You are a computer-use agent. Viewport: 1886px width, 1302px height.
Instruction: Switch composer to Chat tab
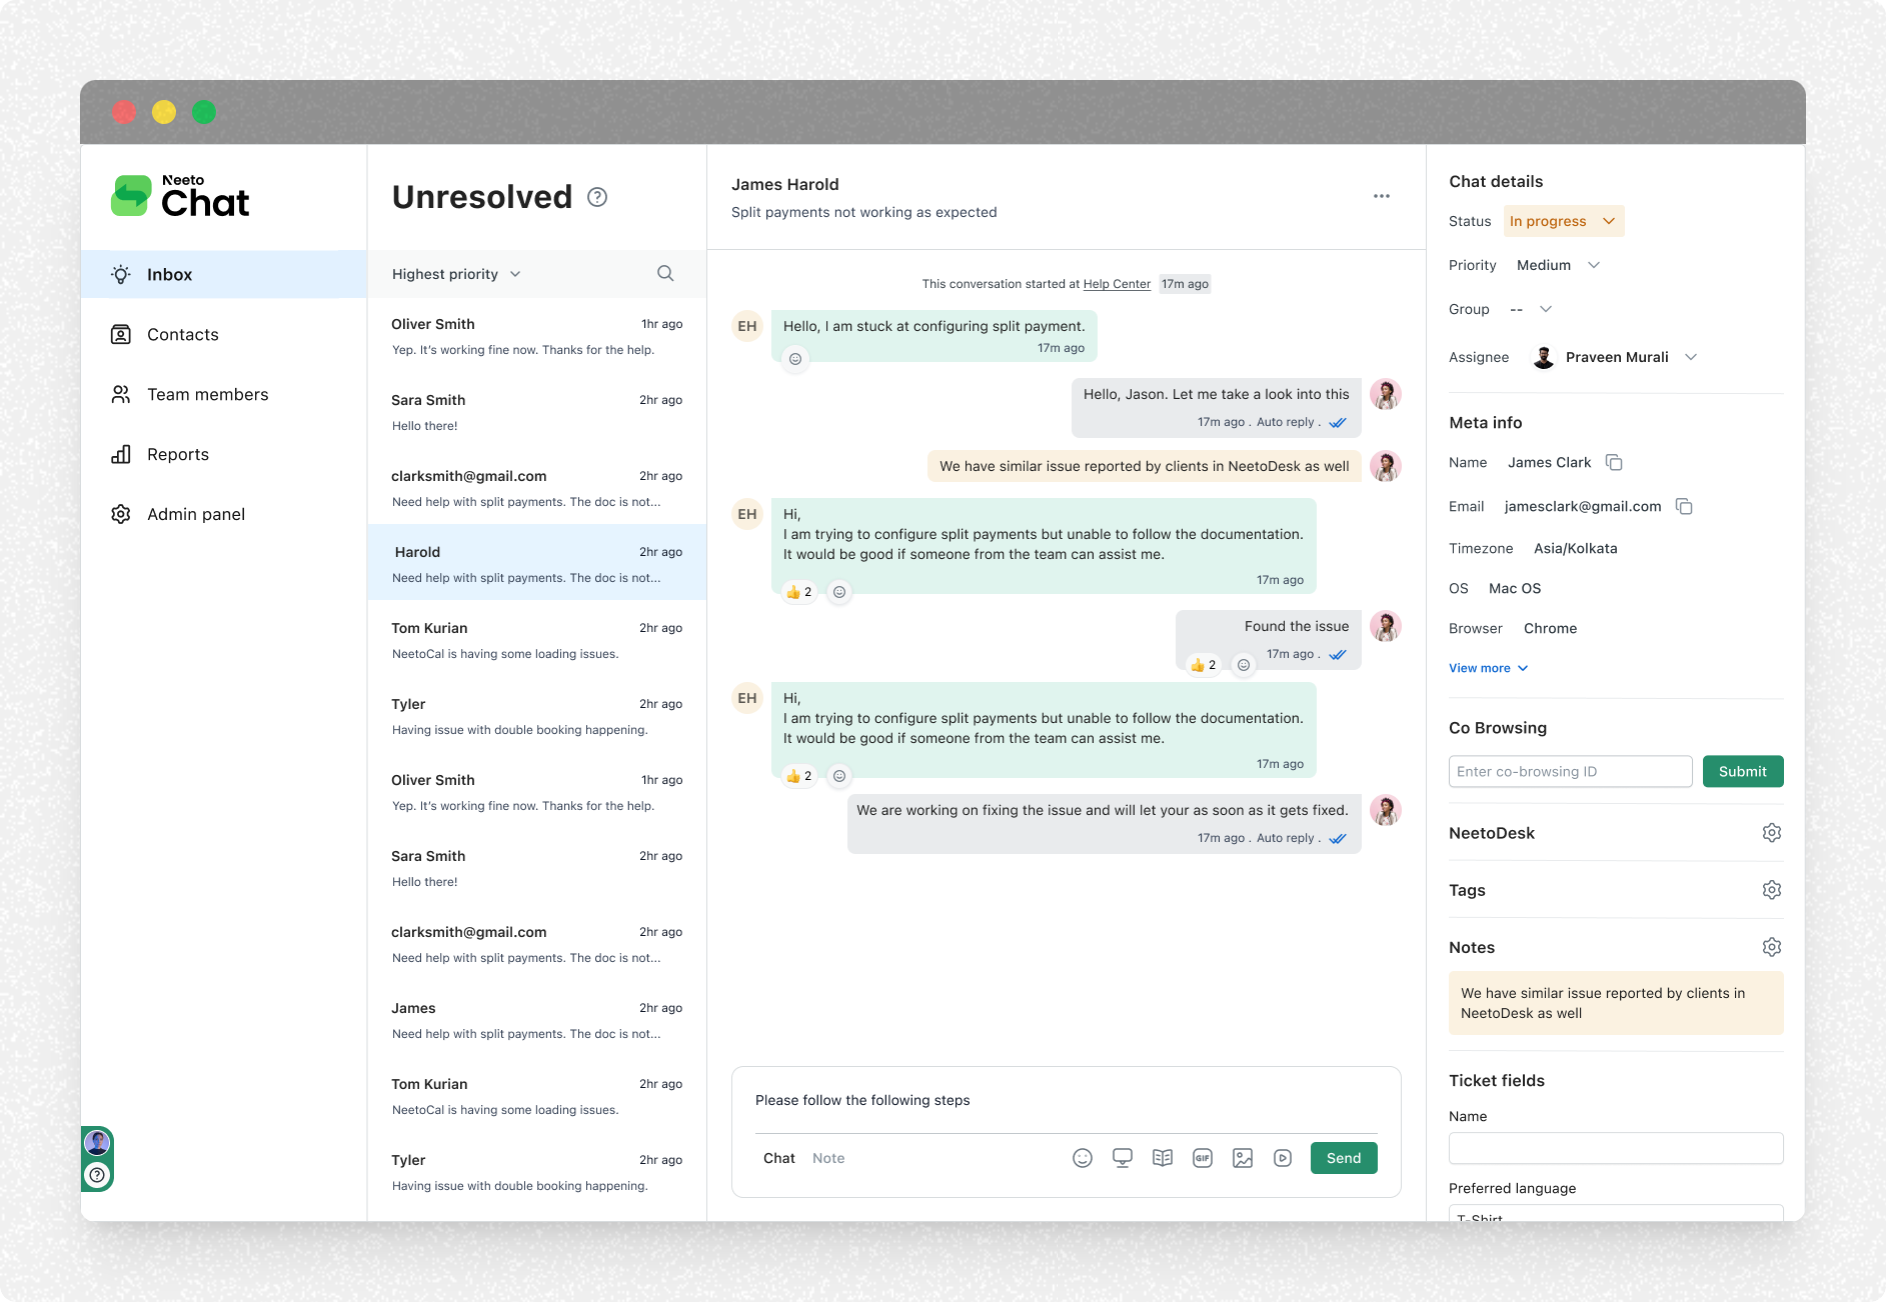pos(779,1158)
